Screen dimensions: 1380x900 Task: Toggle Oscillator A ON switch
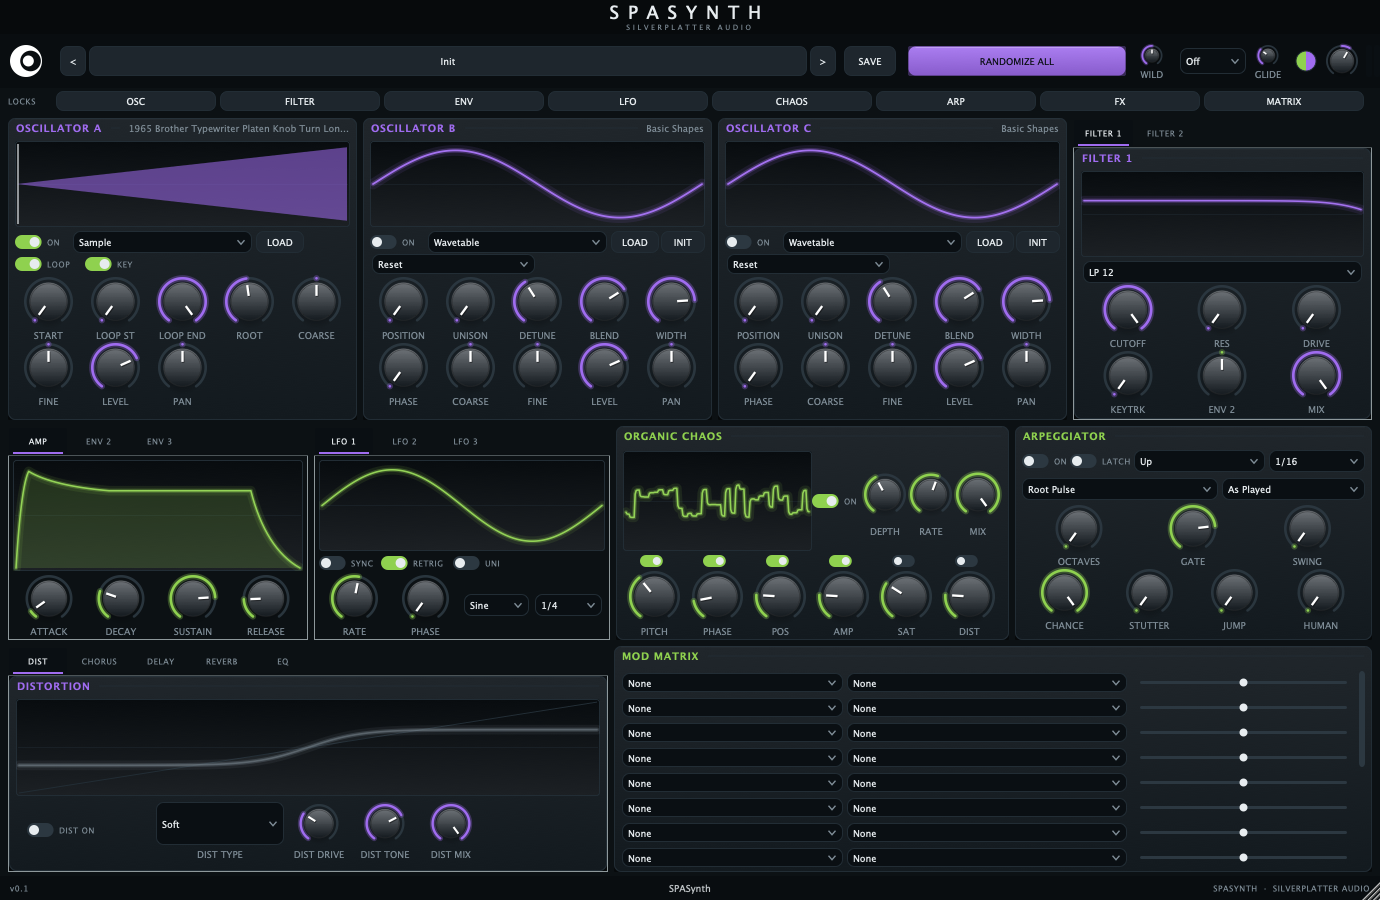pyautogui.click(x=28, y=242)
